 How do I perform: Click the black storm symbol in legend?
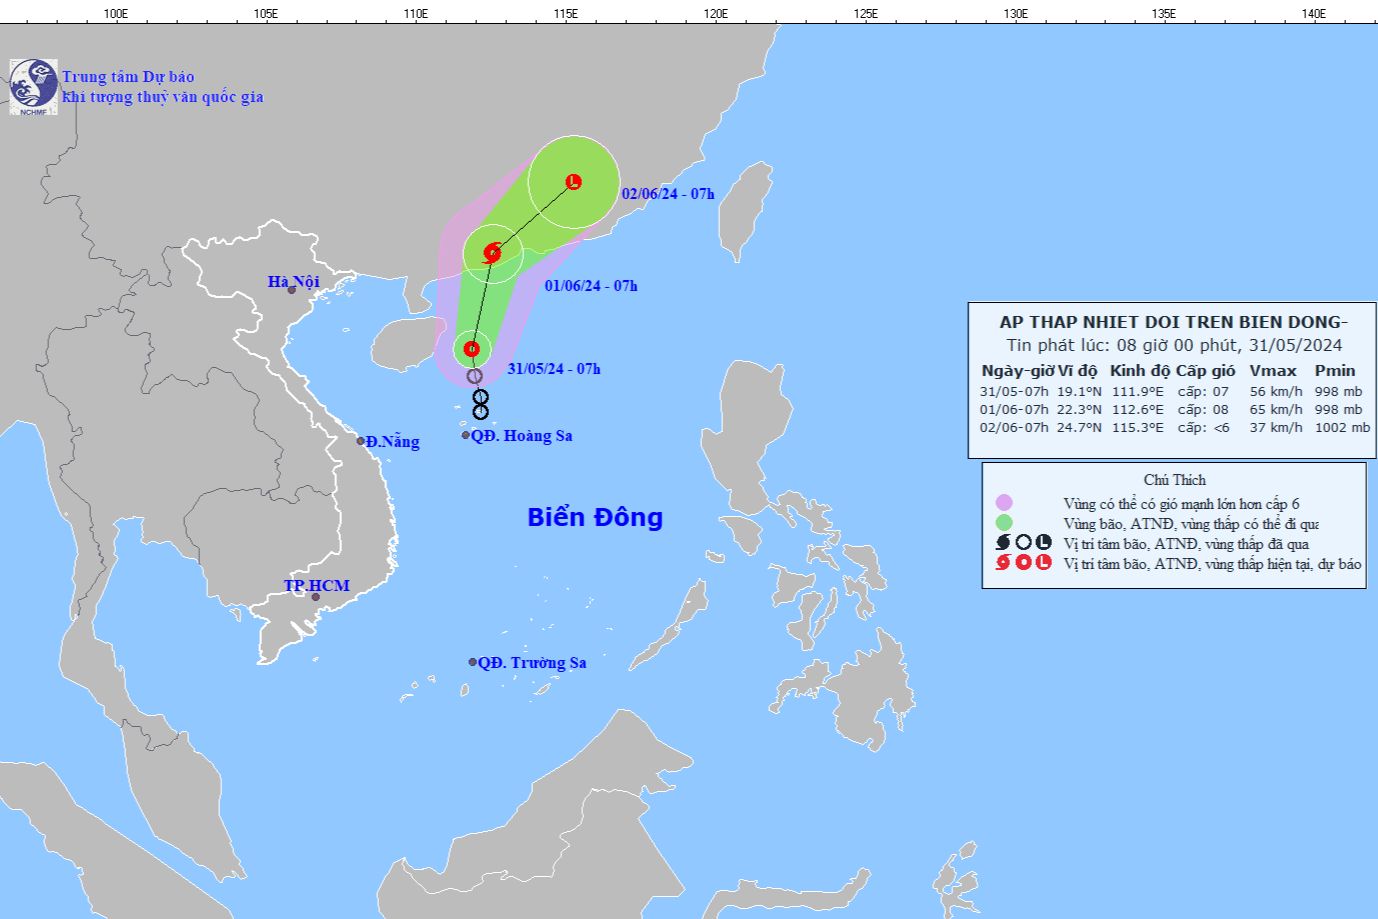coord(1004,543)
